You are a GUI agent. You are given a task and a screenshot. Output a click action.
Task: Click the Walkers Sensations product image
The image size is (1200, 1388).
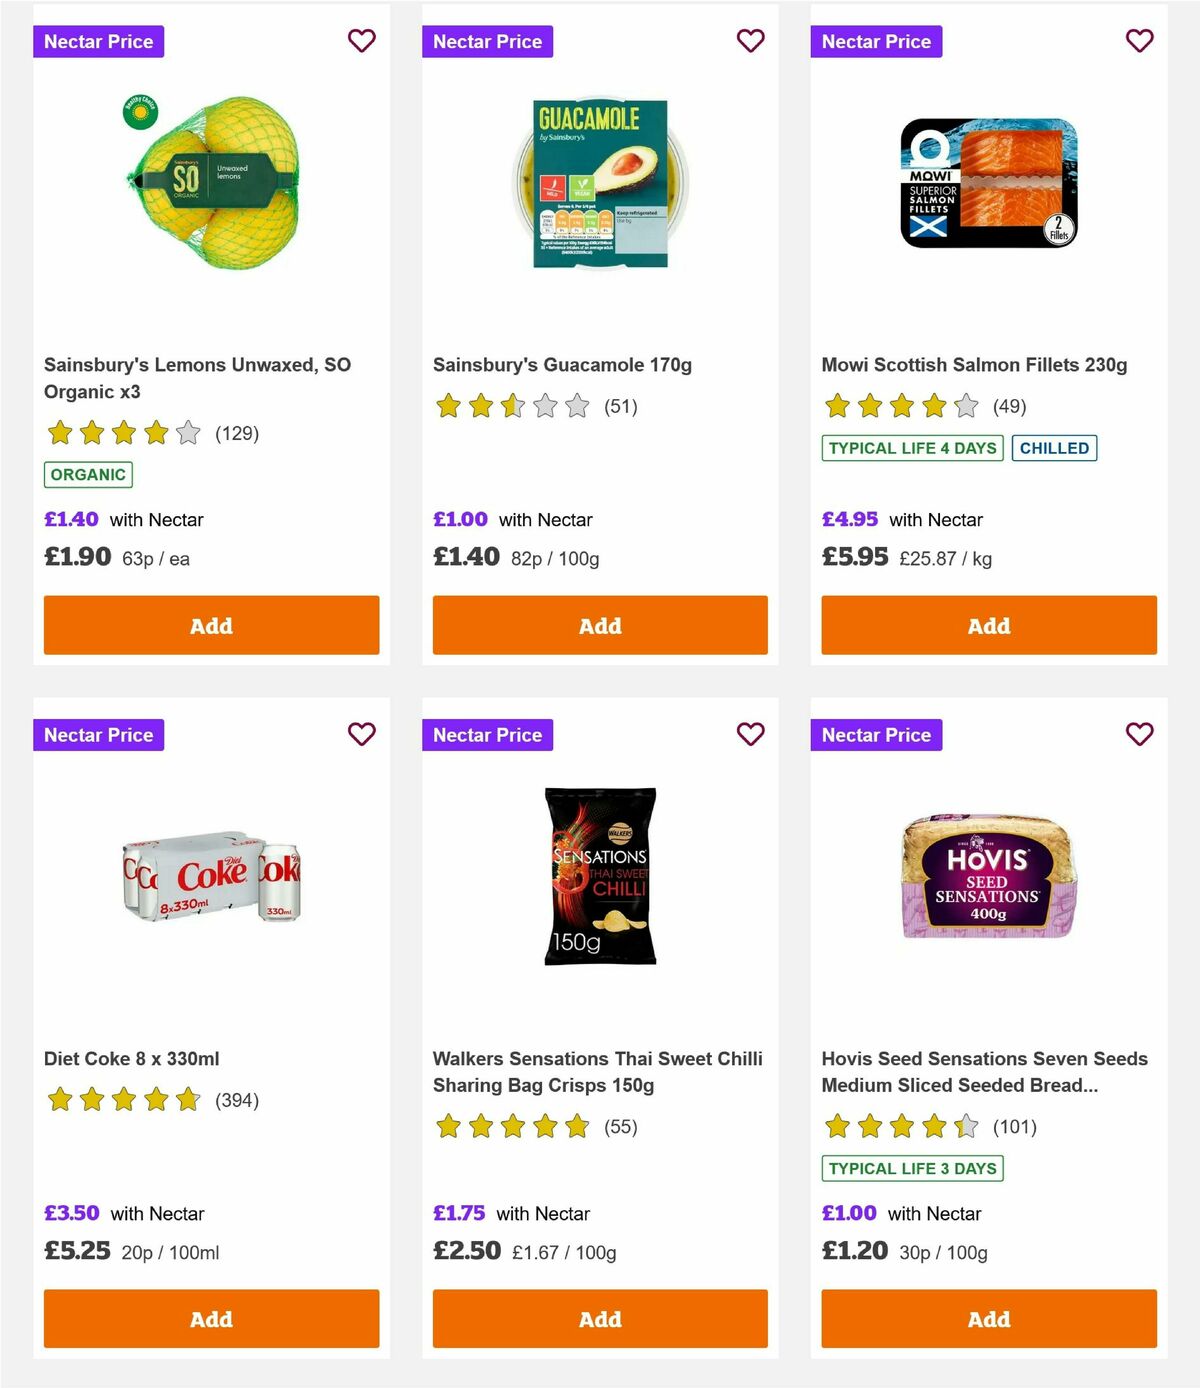click(x=598, y=875)
